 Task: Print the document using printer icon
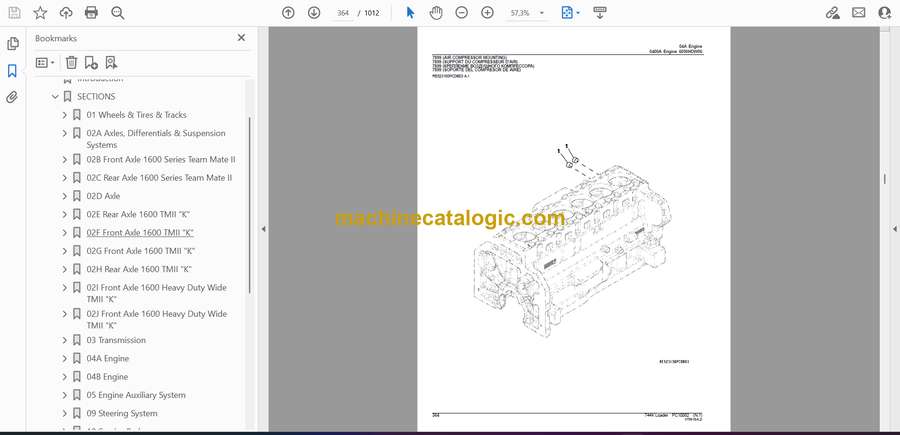coord(91,13)
